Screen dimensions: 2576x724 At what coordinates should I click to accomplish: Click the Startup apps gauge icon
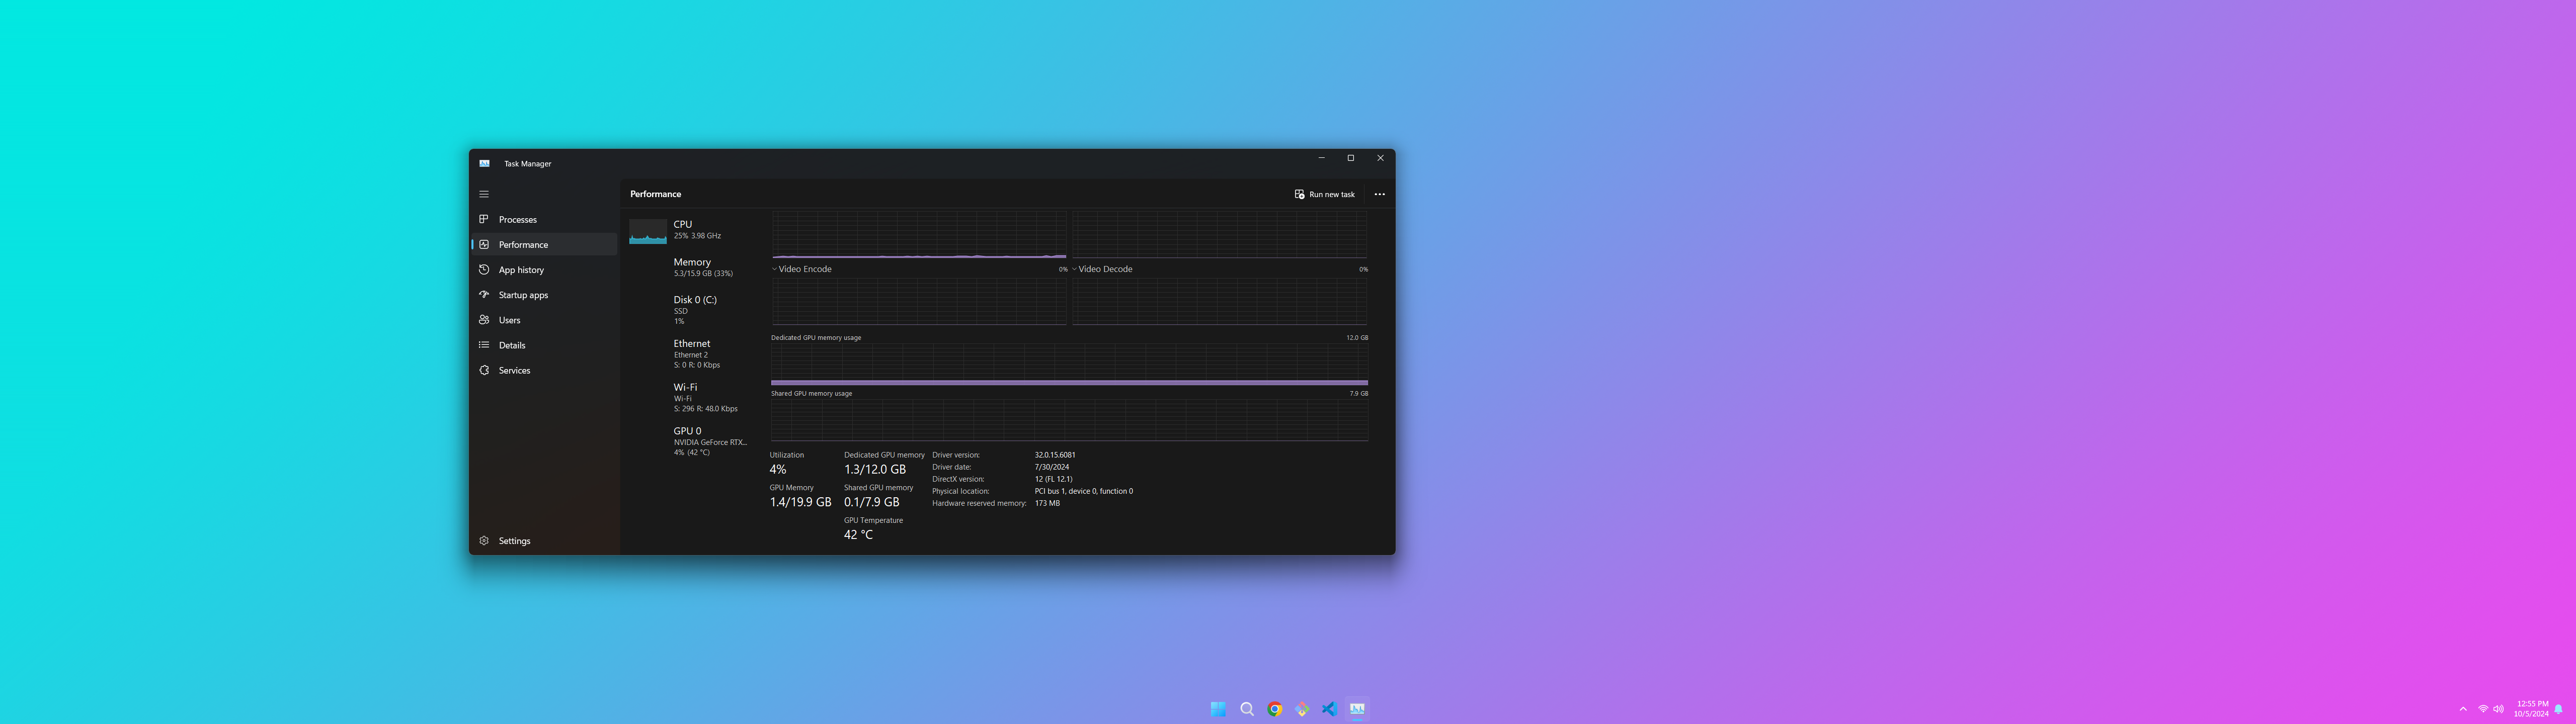point(484,295)
